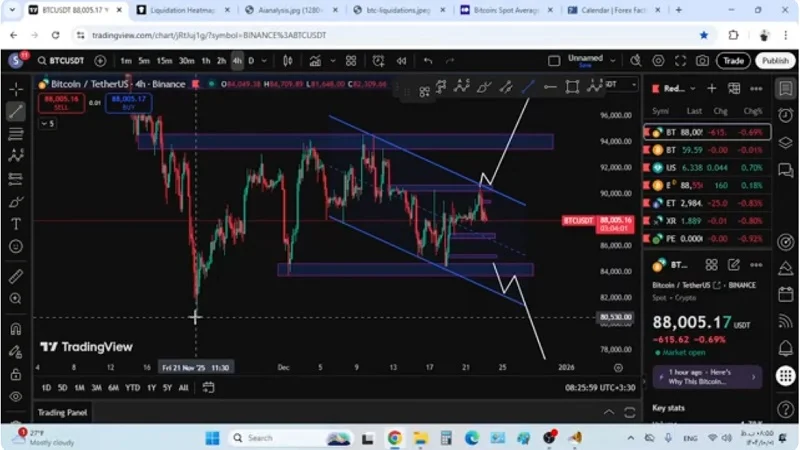Select the daily D timeframe
This screenshot has width=800, height=450.
click(x=251, y=61)
